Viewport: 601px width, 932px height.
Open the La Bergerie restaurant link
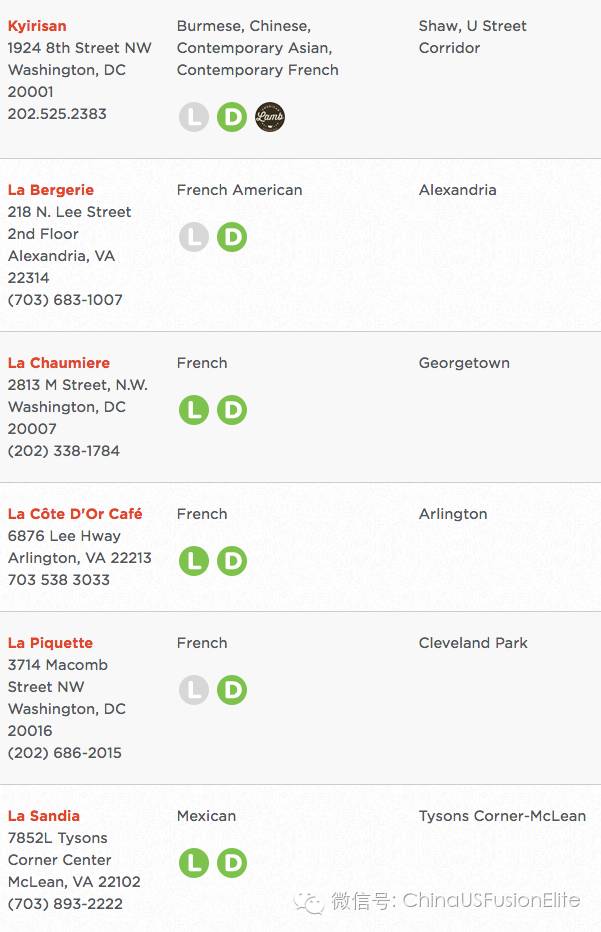coord(51,190)
